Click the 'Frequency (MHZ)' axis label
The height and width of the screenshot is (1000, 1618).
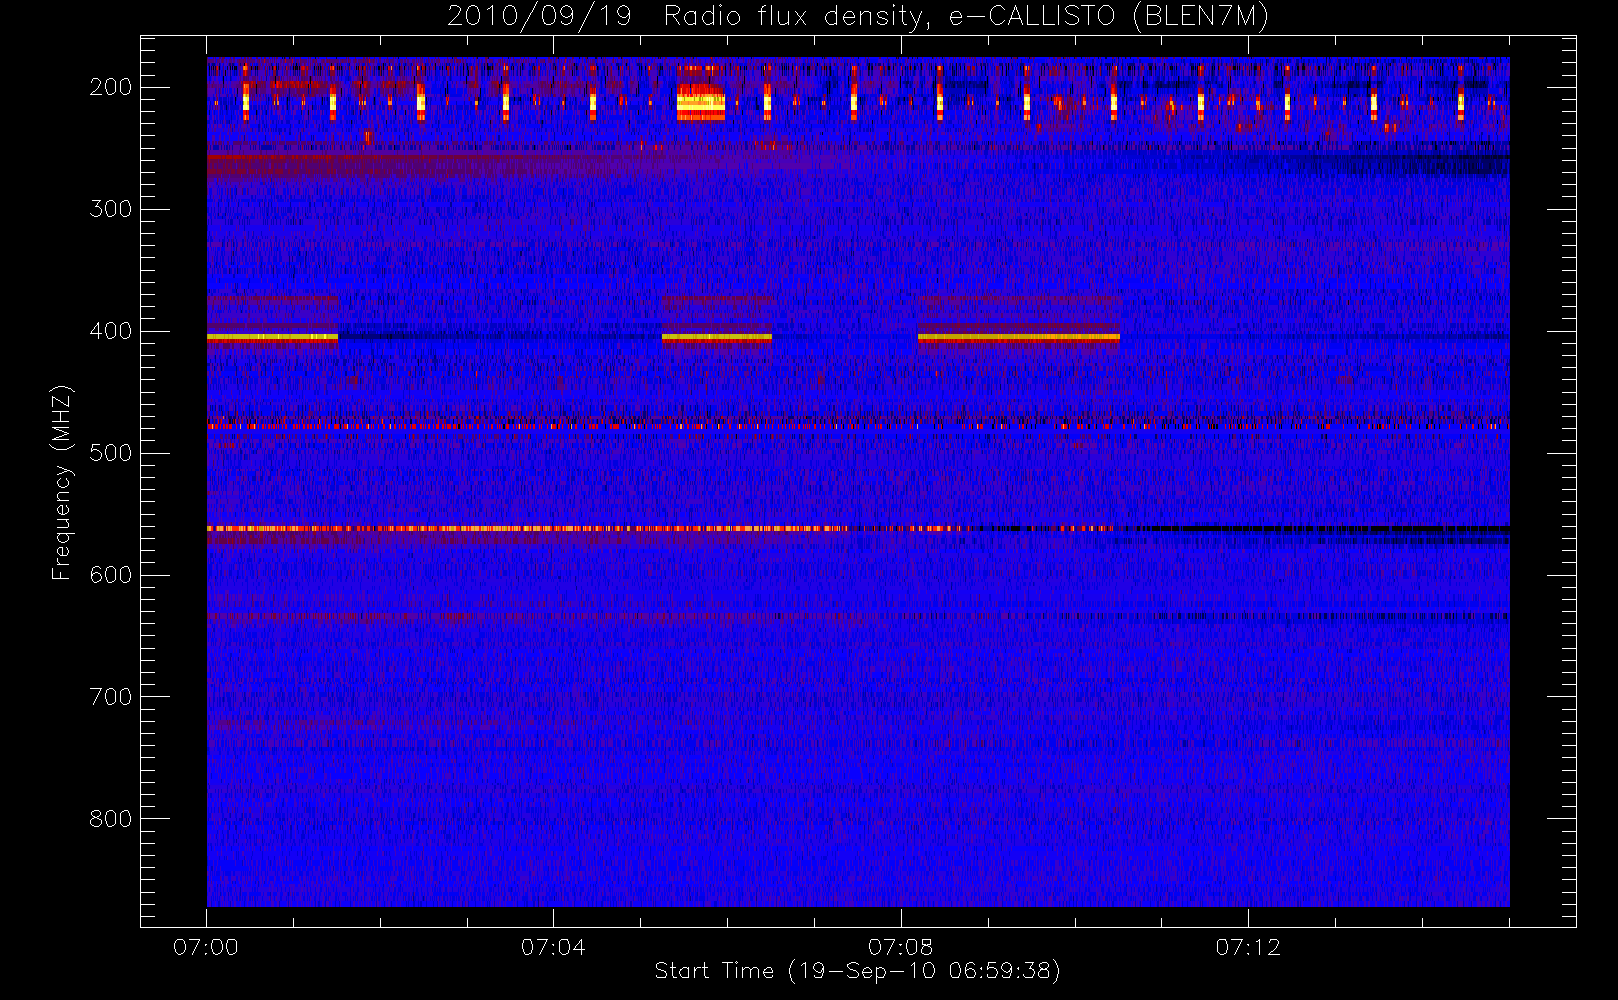(62, 482)
